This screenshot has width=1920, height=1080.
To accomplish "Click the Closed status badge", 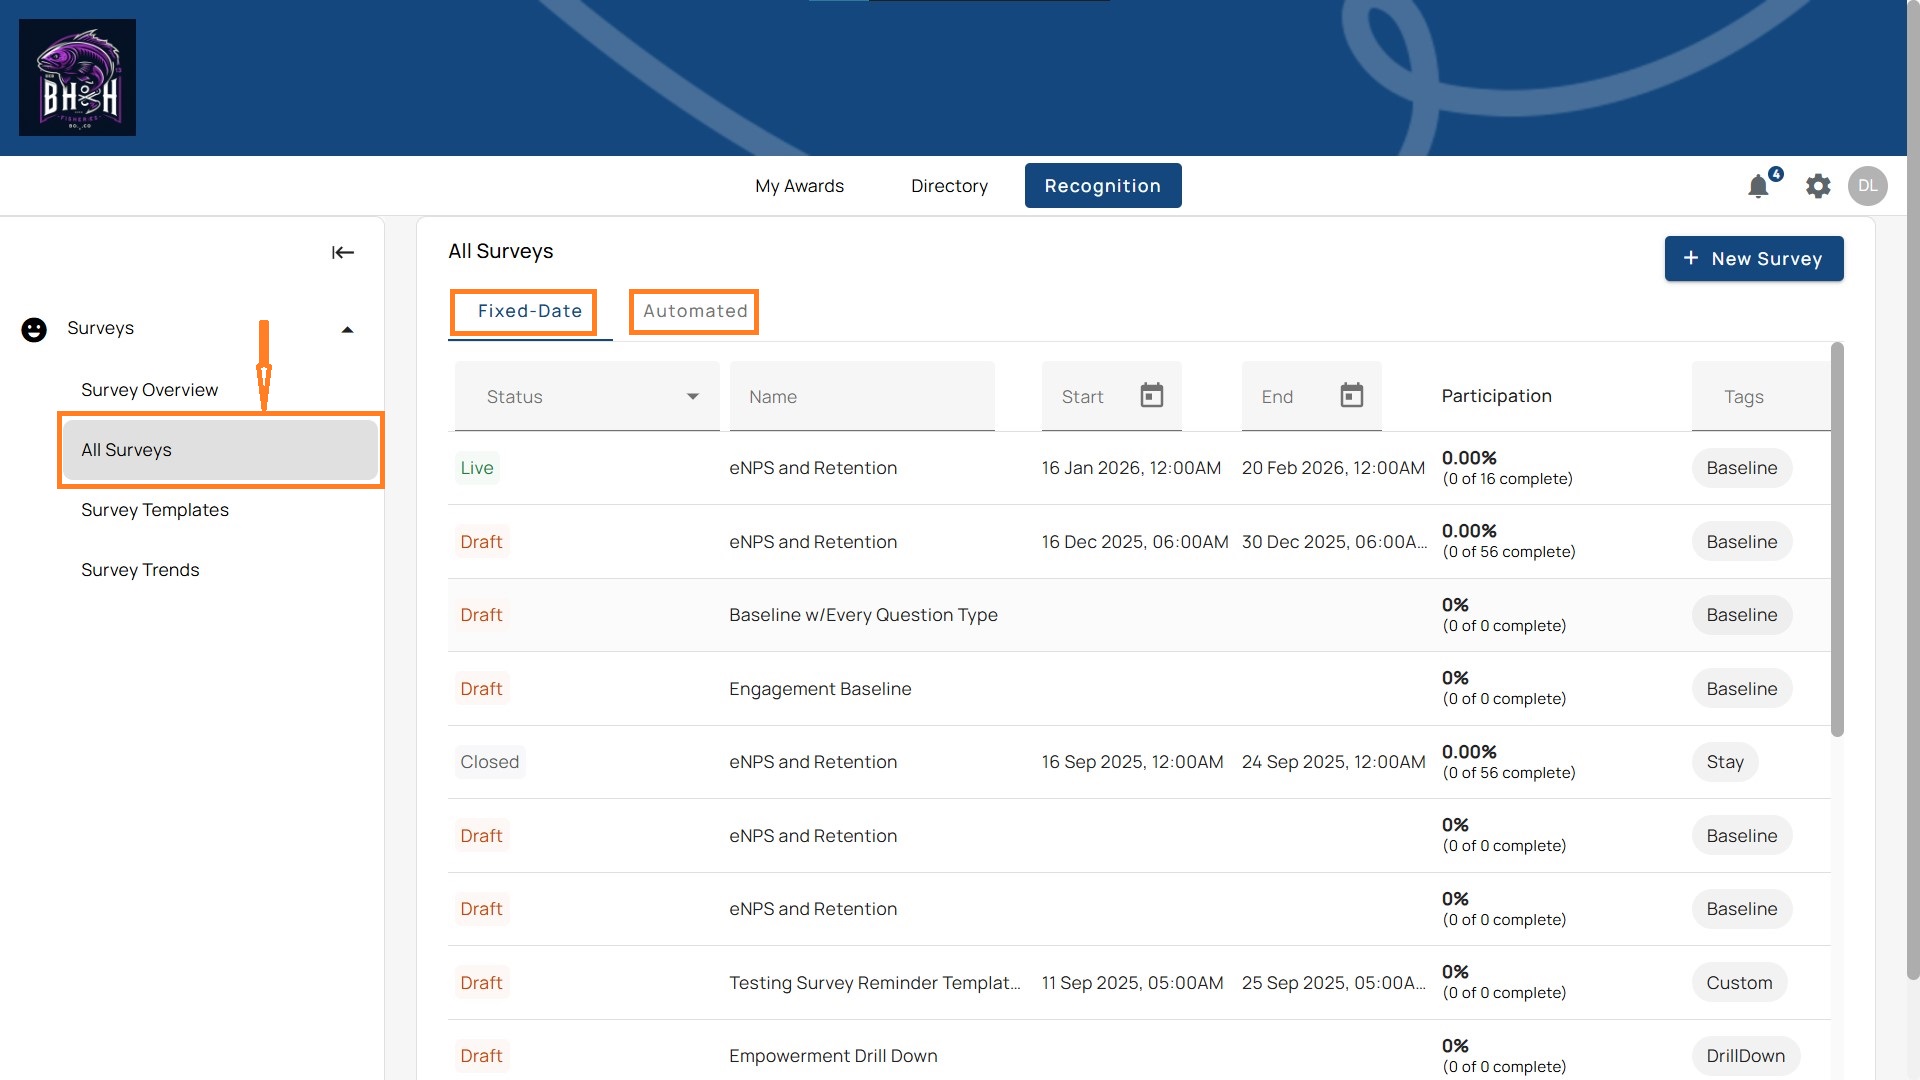I will click(490, 762).
